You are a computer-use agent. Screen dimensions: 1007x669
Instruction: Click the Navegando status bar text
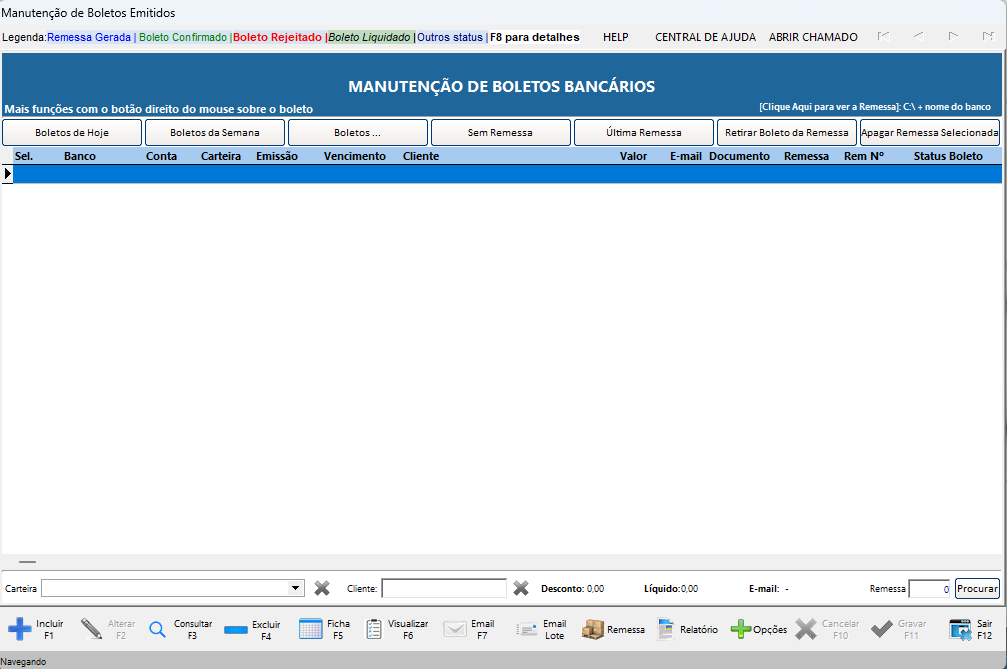coord(23,661)
